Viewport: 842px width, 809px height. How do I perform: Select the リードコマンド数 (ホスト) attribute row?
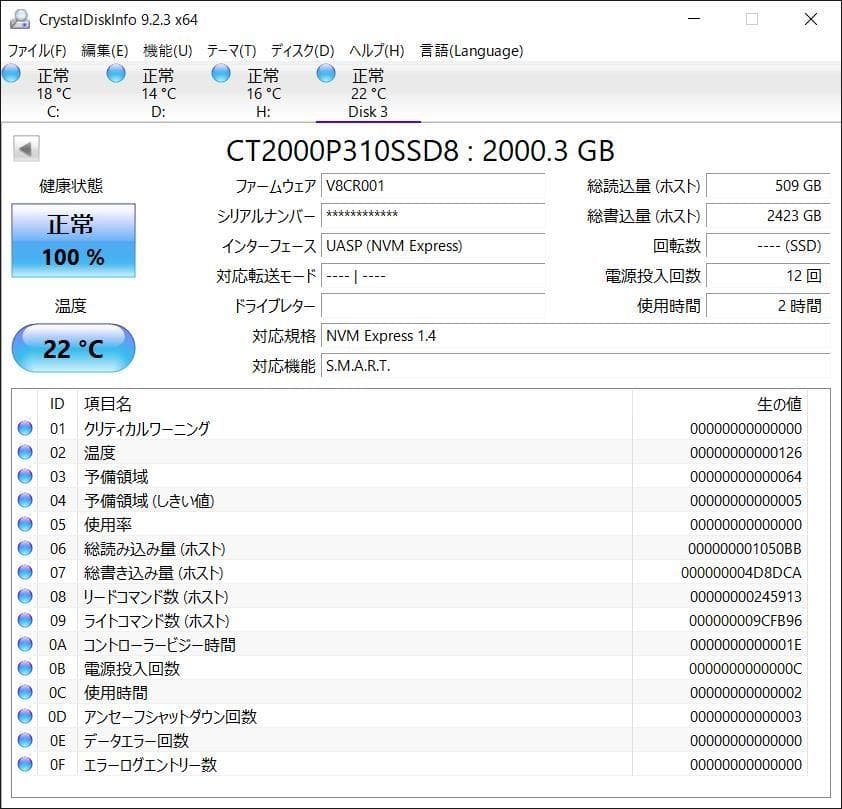pyautogui.click(x=410, y=596)
